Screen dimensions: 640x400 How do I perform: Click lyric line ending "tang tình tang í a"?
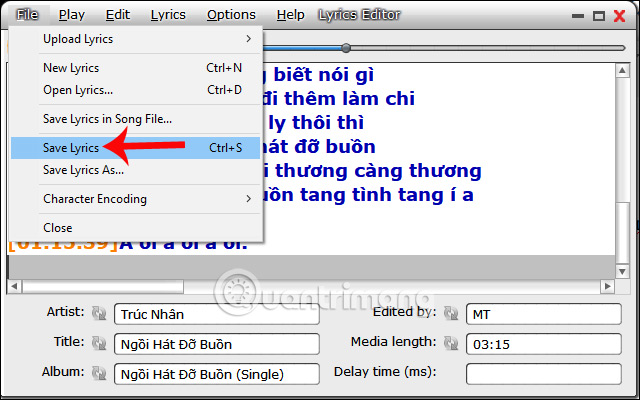[x=368, y=195]
